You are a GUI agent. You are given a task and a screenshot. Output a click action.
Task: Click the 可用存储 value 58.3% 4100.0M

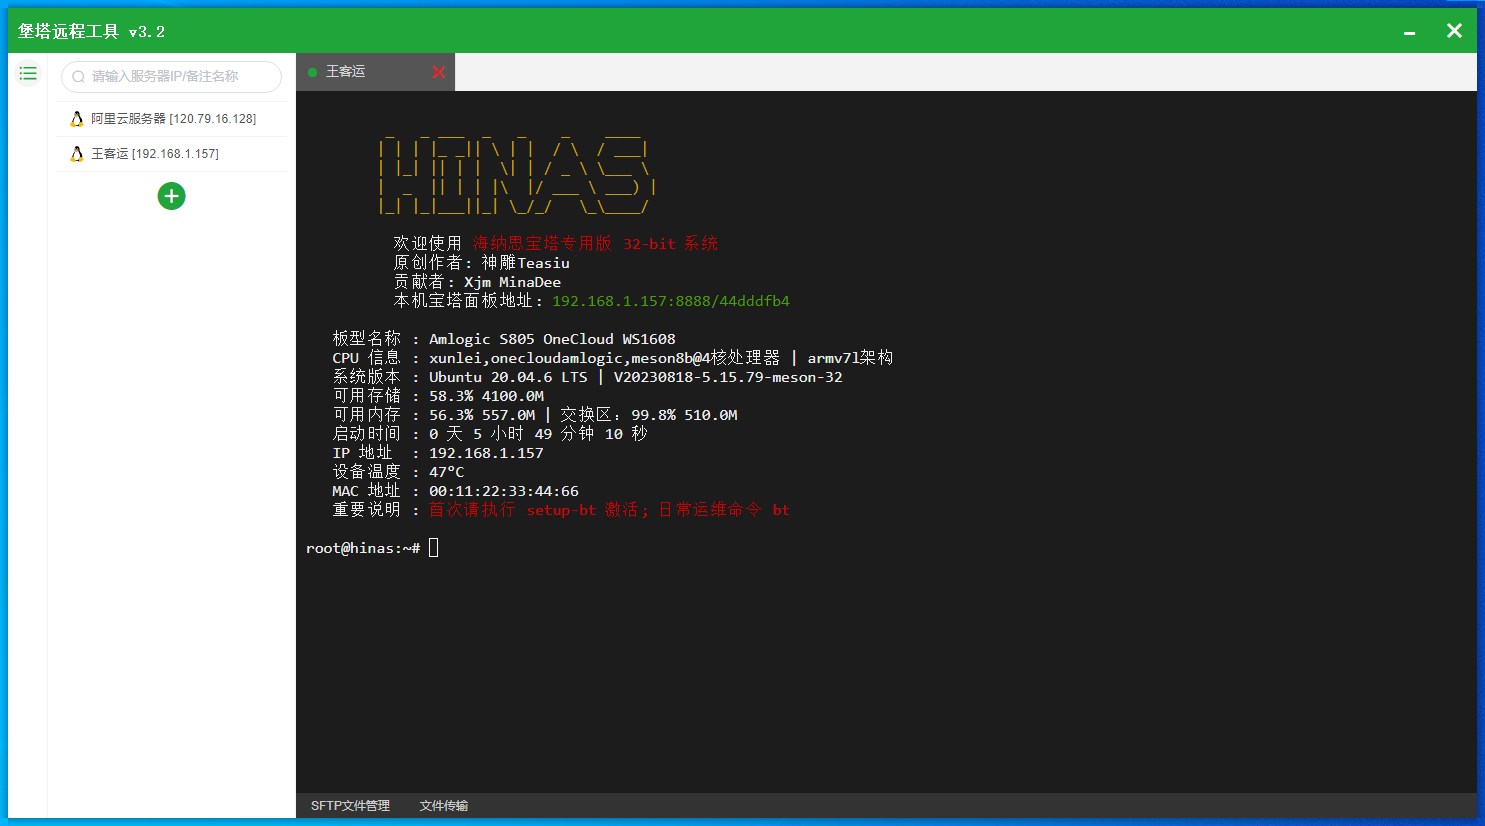[486, 396]
